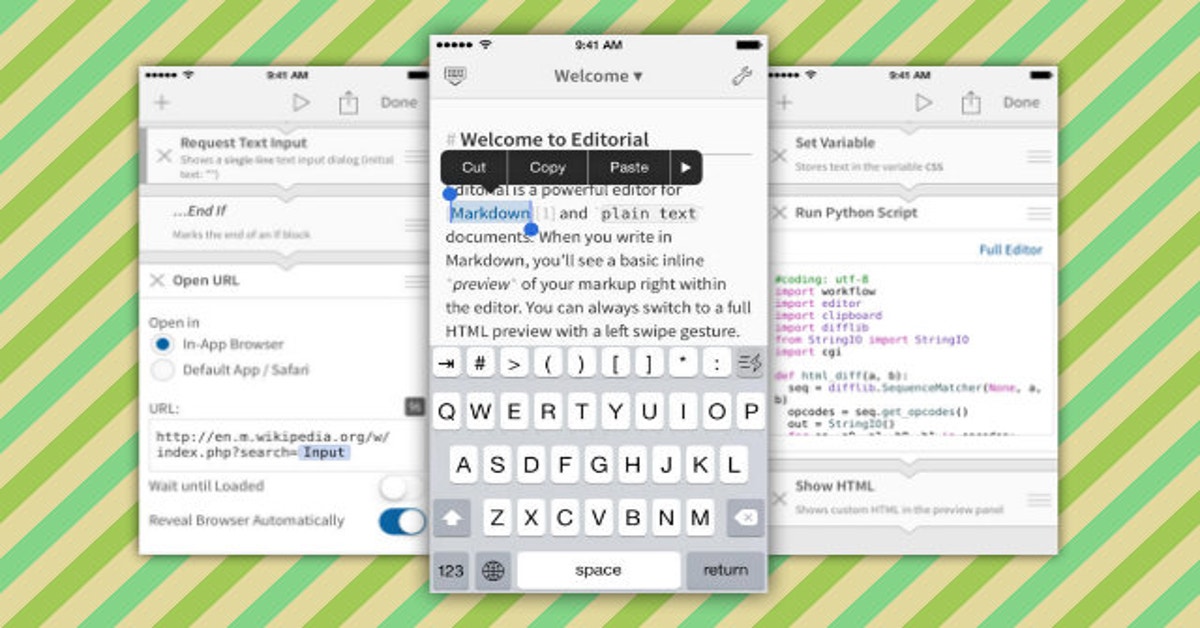Tap the plus icon in left workflow screen
This screenshot has height=628, width=1200.
[x=162, y=103]
